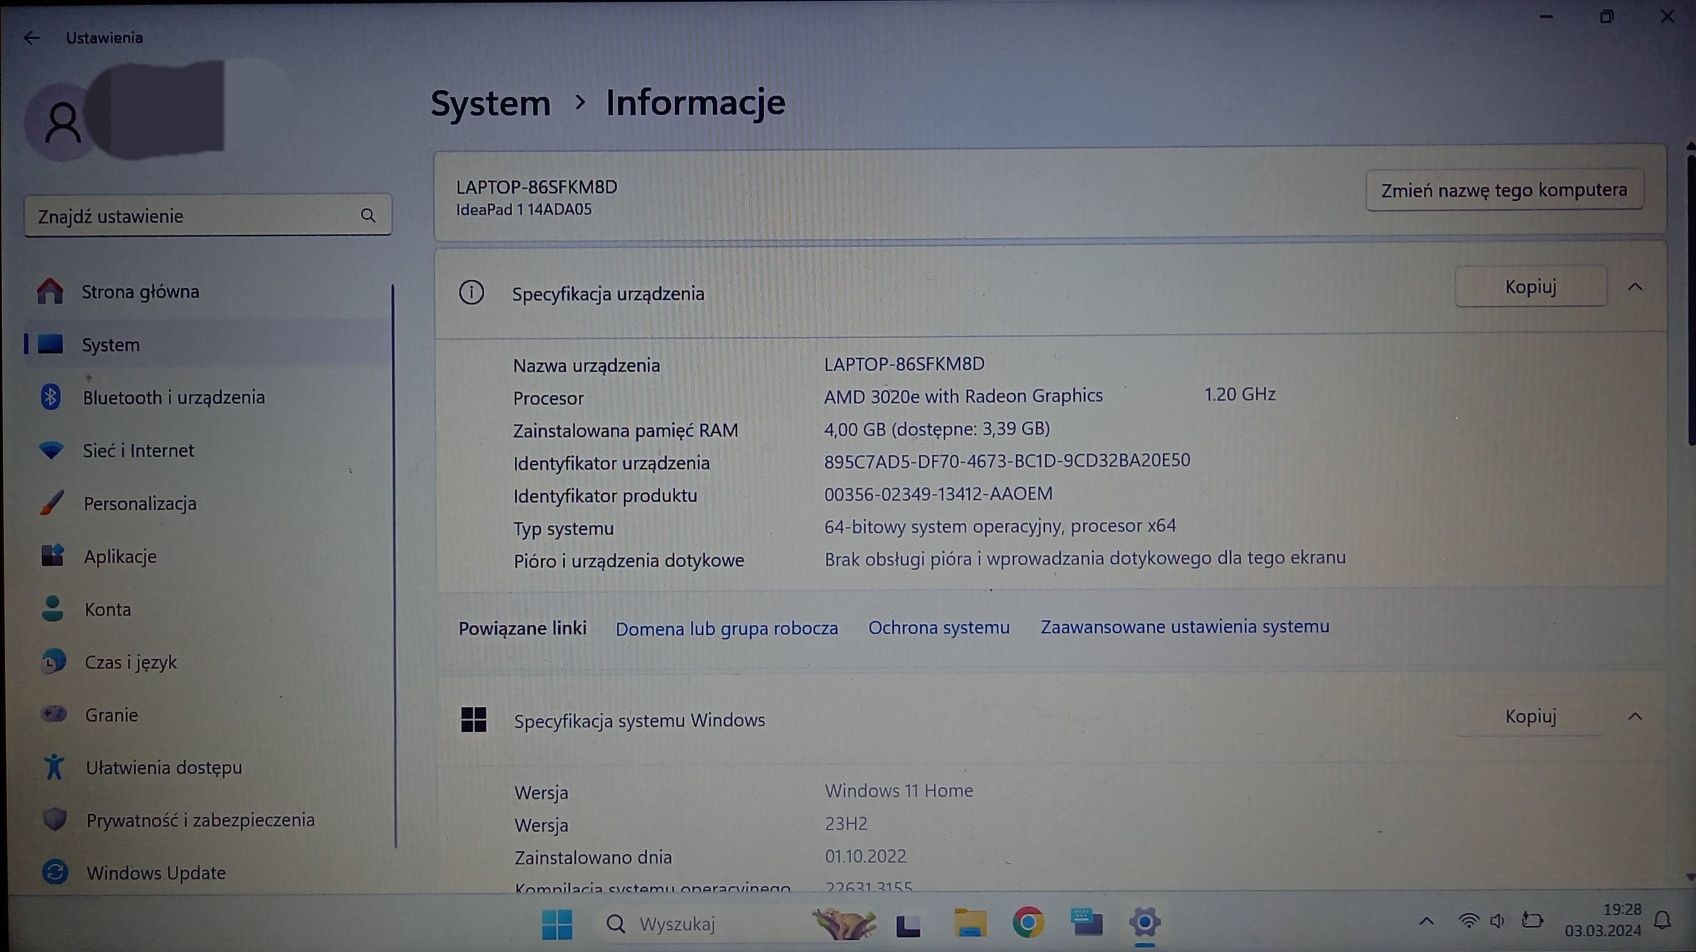This screenshot has width=1696, height=952.
Task: Open Bluetooth i urządzenia settings
Action: point(173,397)
